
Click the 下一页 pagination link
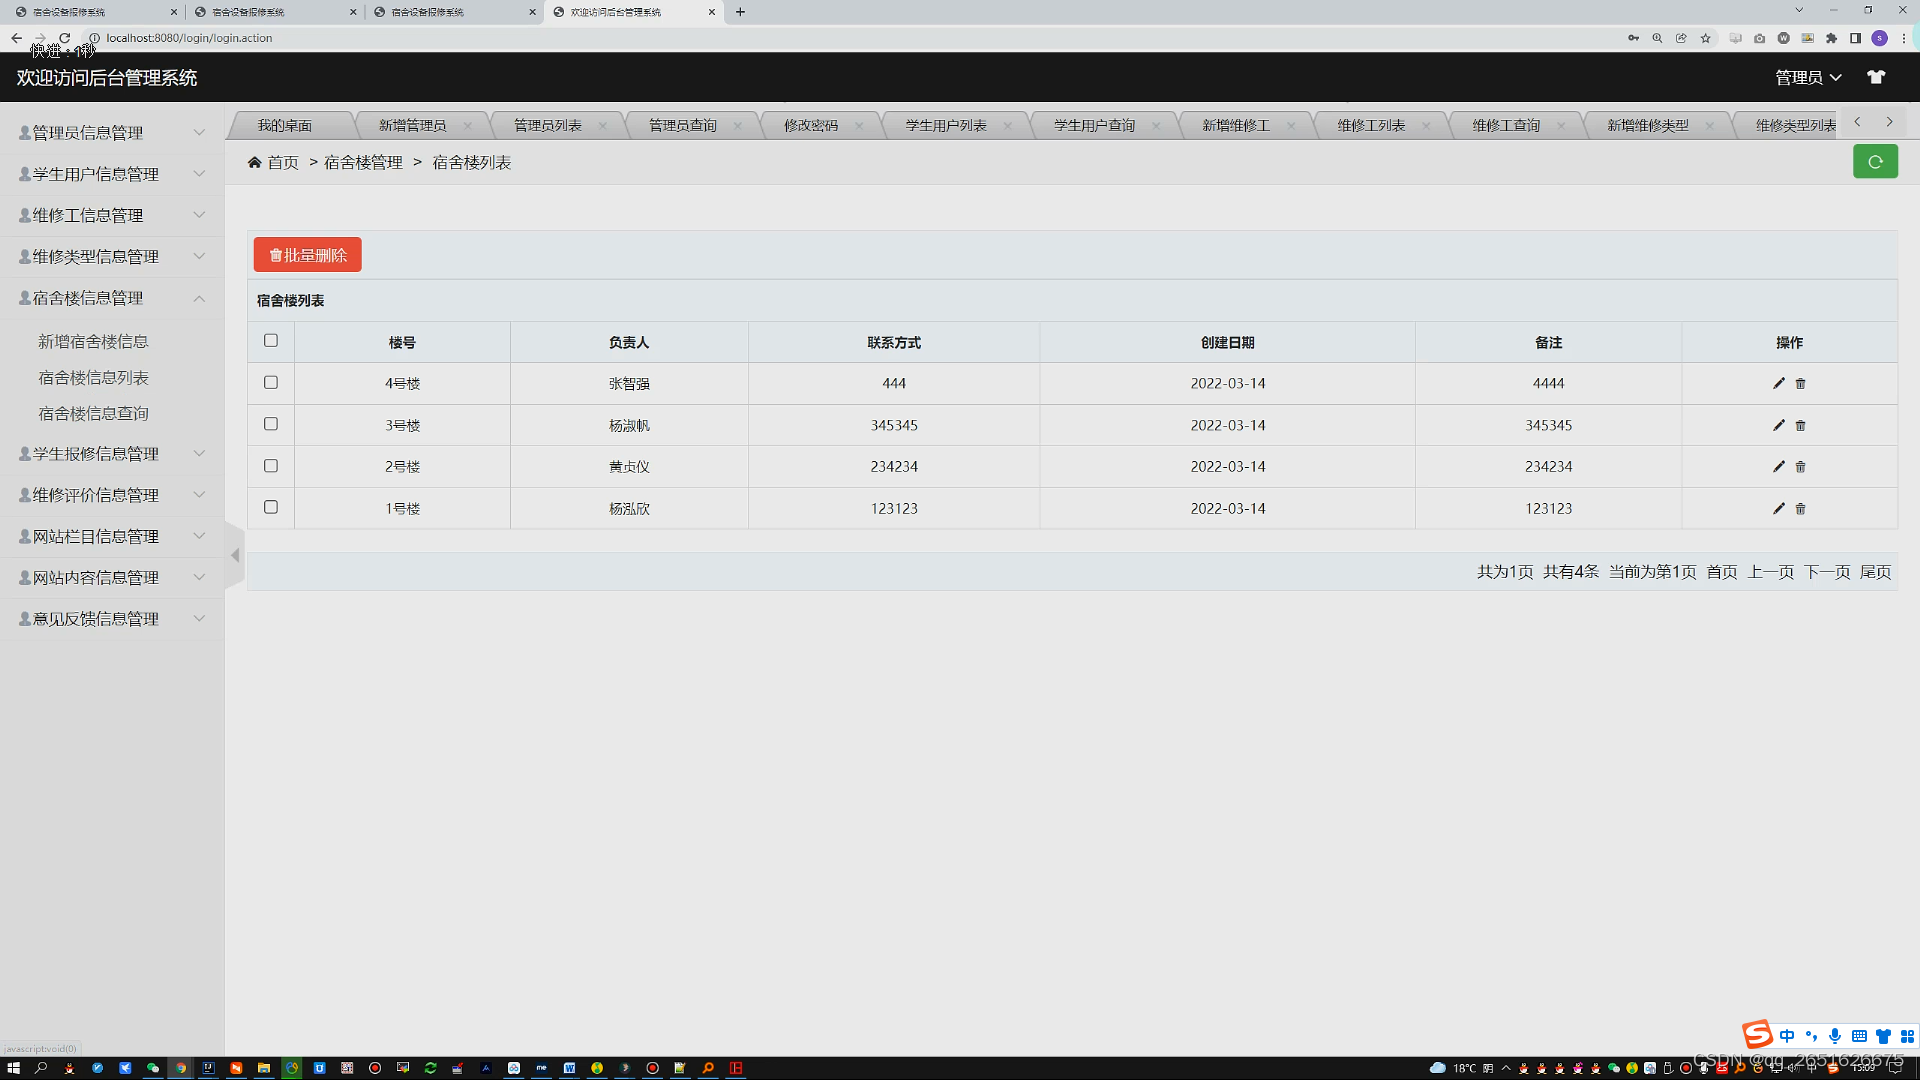(x=1826, y=572)
